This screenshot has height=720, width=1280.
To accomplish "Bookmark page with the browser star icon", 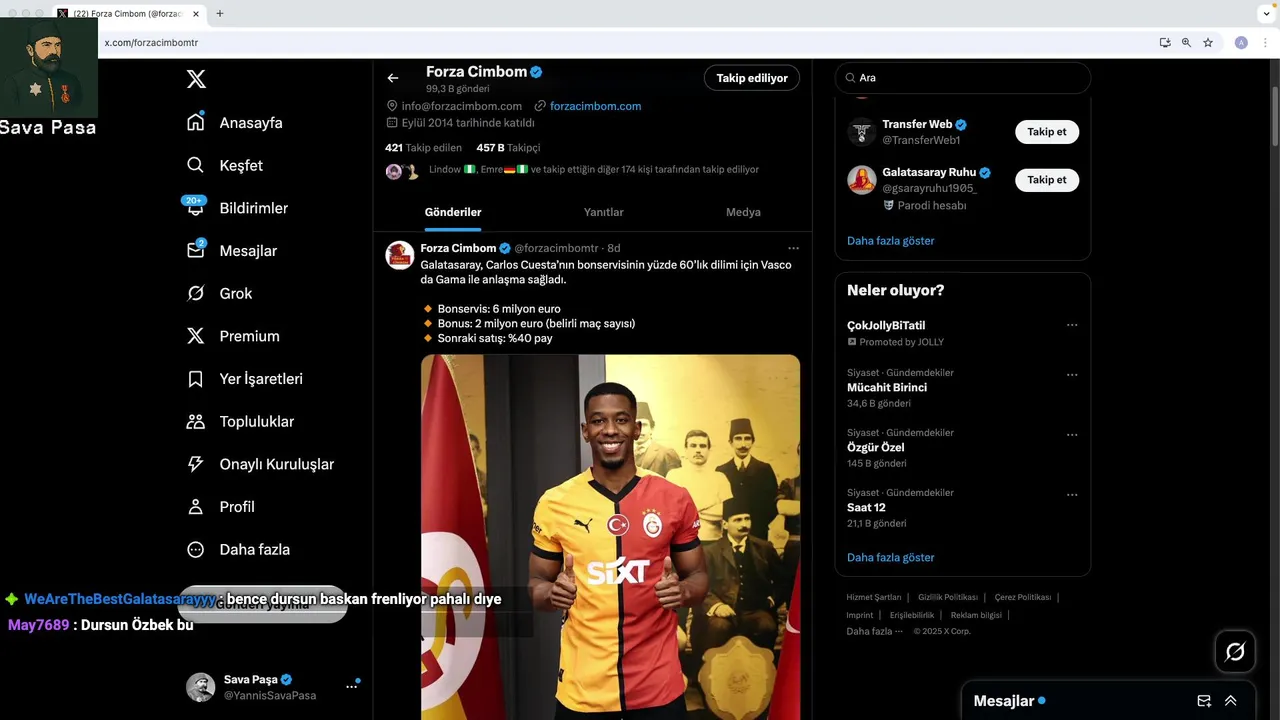I will click(x=1208, y=43).
